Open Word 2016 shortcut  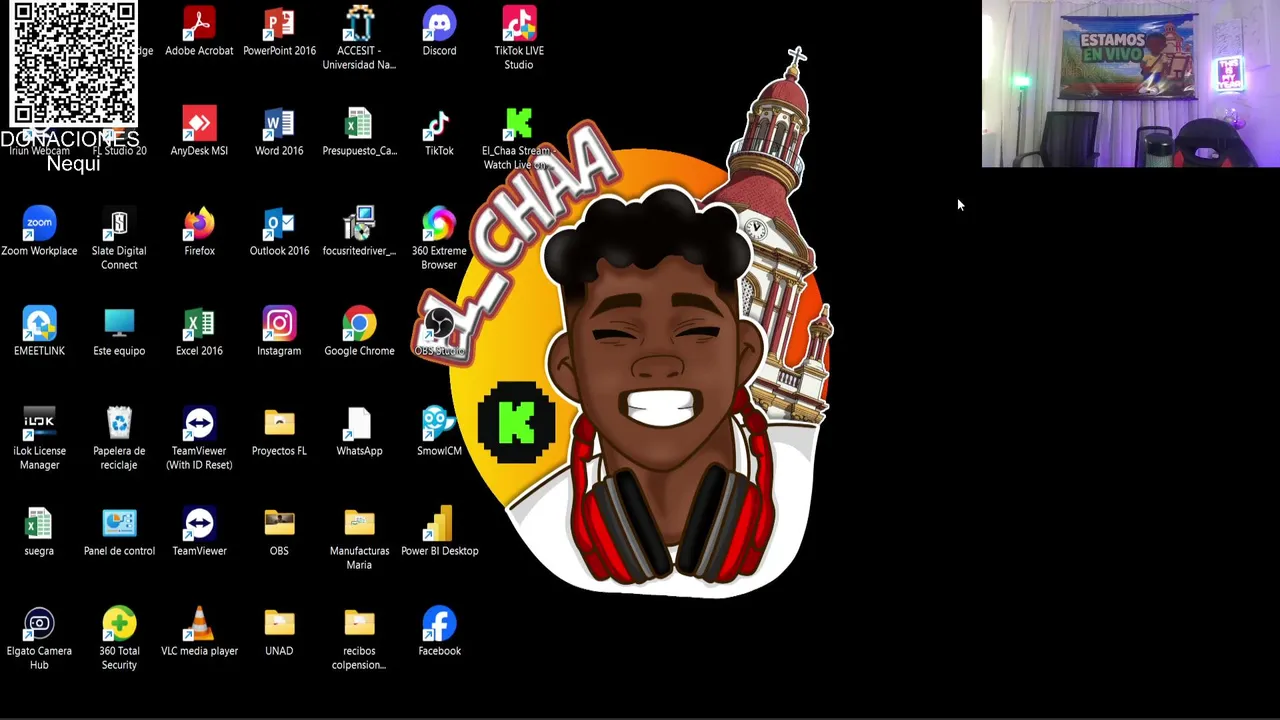pos(279,132)
